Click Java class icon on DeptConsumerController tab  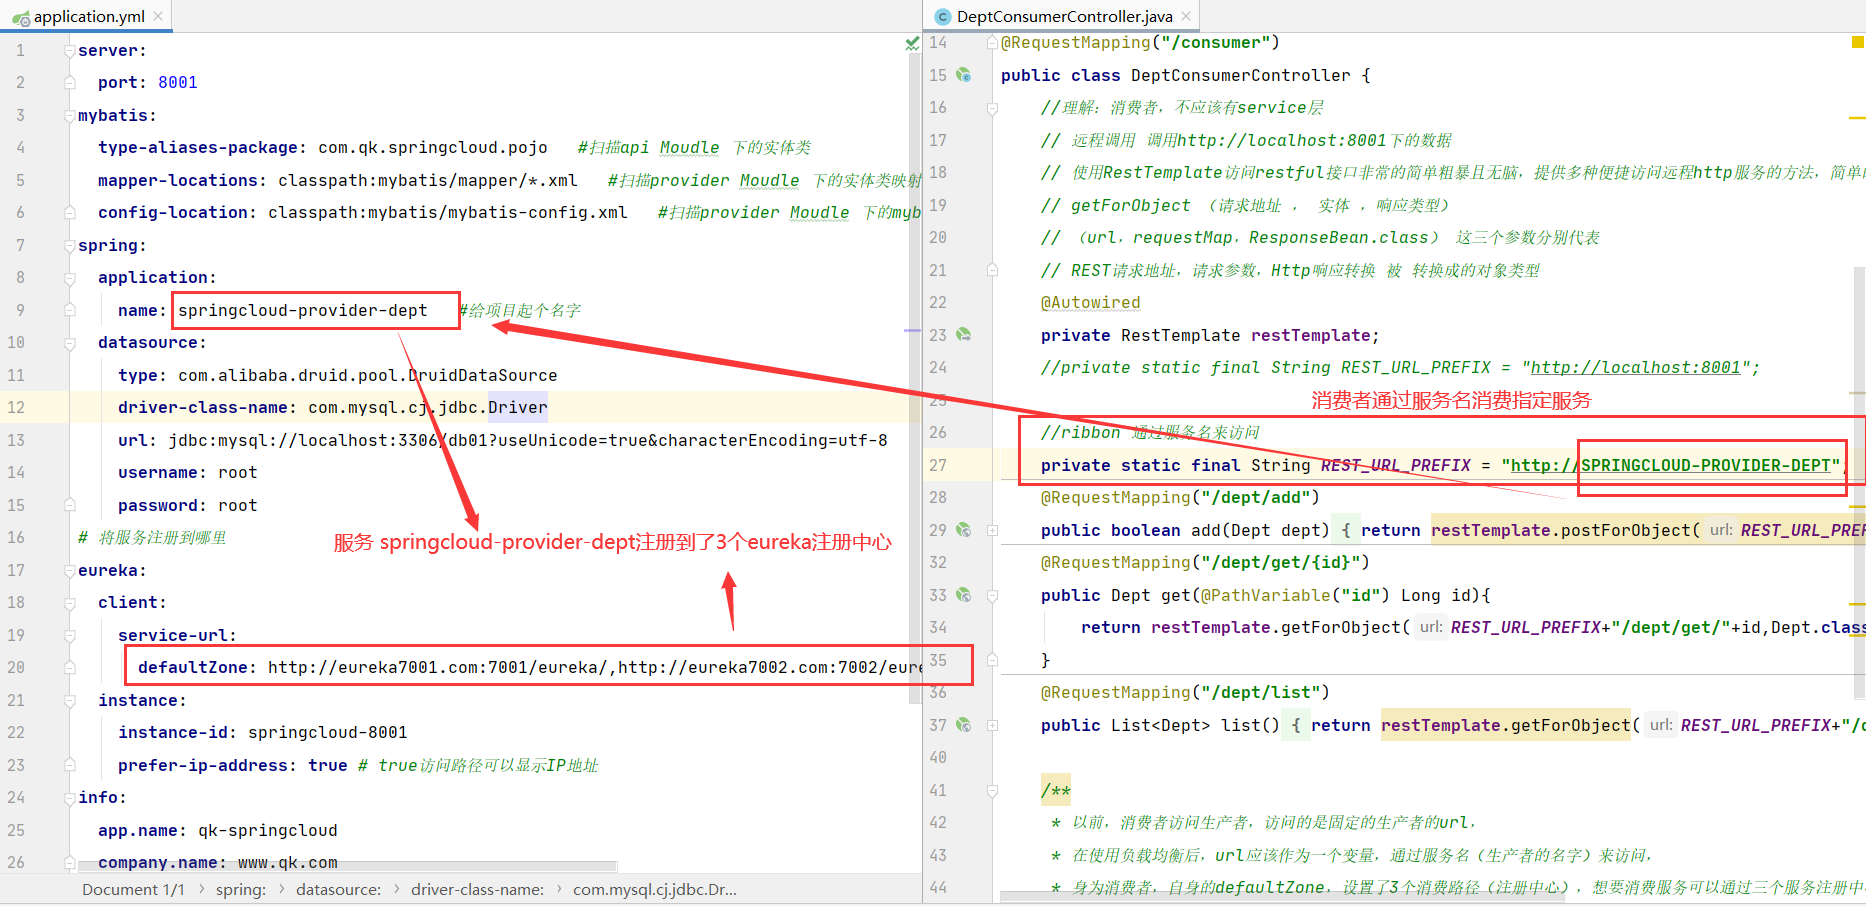(x=942, y=17)
